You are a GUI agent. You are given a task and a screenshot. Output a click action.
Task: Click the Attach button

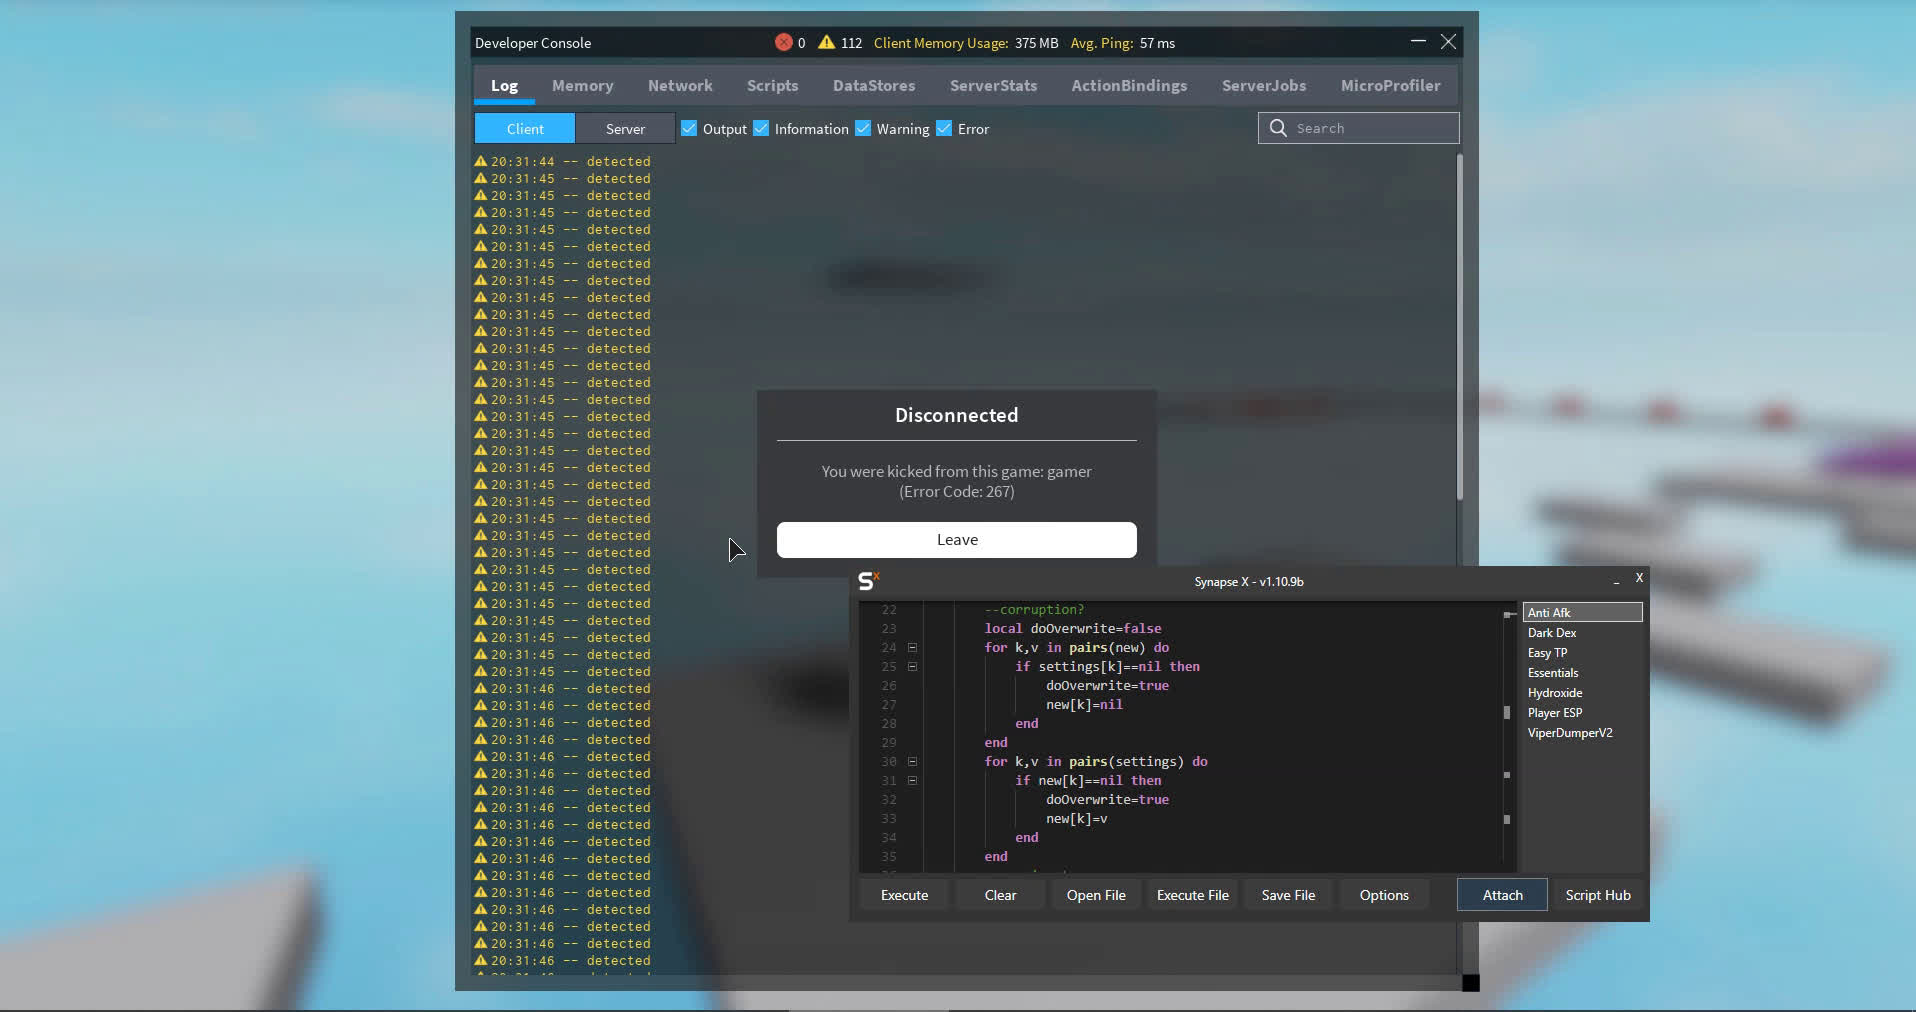pyautogui.click(x=1502, y=895)
